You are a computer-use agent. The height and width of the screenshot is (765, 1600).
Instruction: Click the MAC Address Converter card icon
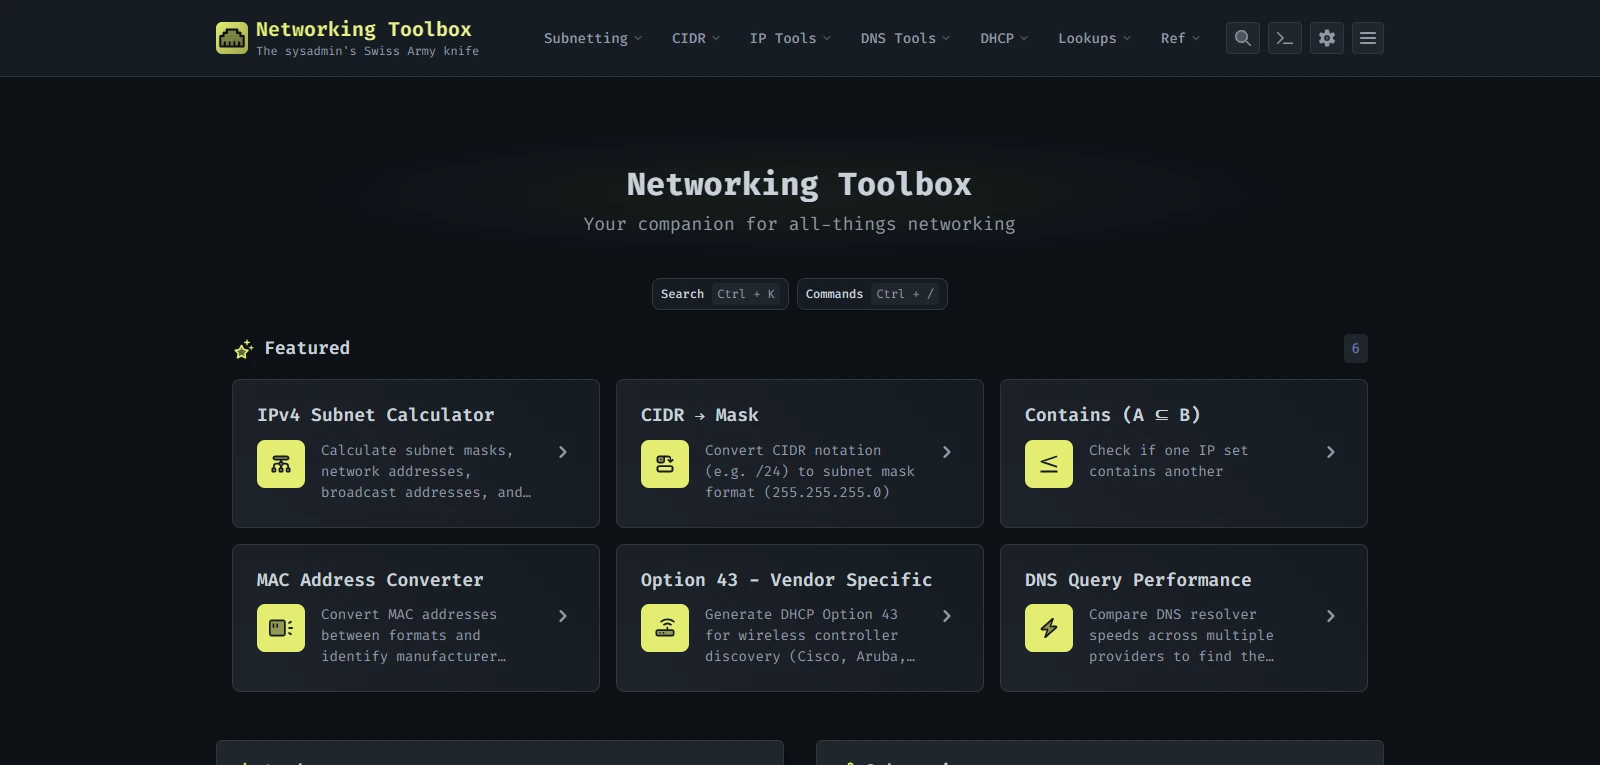click(x=281, y=628)
